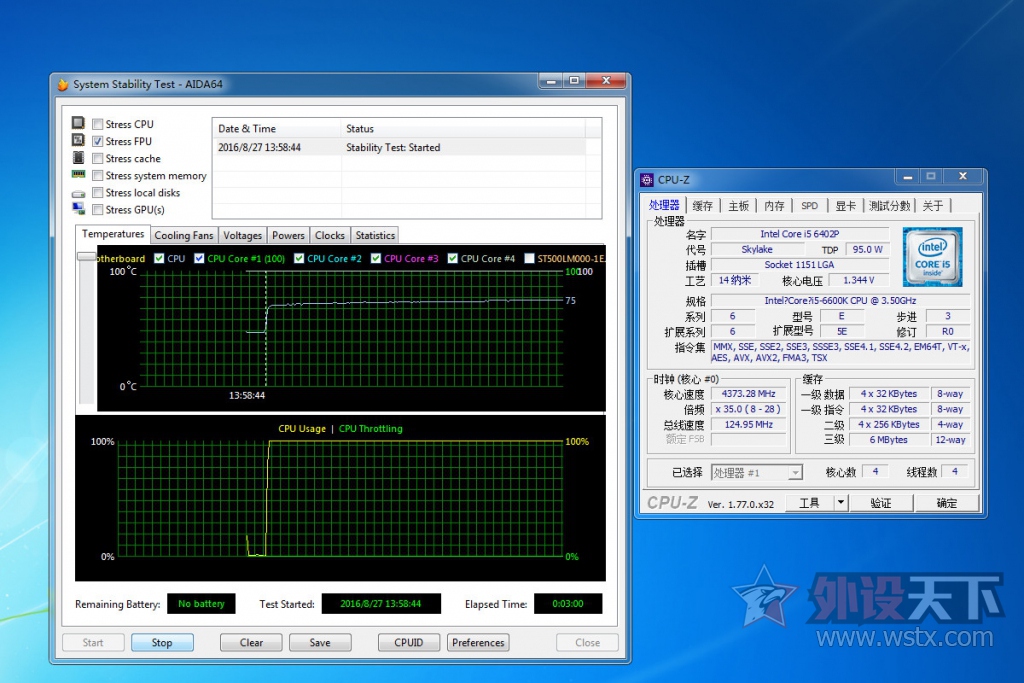Click the Socket 1151 LGA field
1024x683 pixels.
pos(799,264)
